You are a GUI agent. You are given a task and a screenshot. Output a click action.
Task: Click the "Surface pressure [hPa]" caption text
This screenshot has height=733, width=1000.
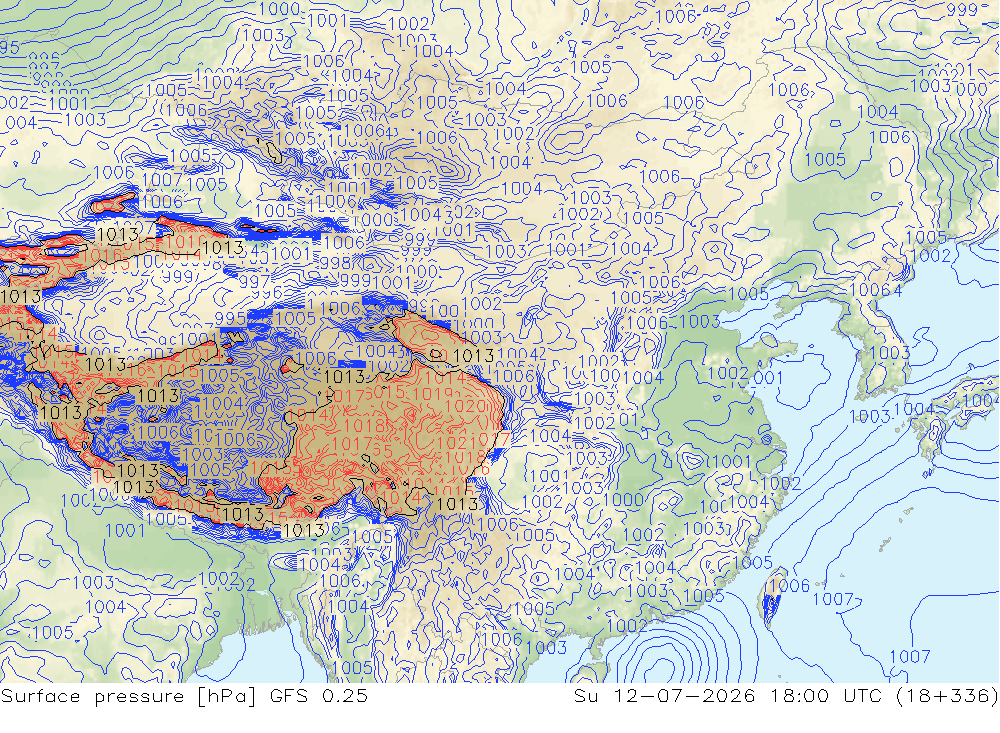128,696
